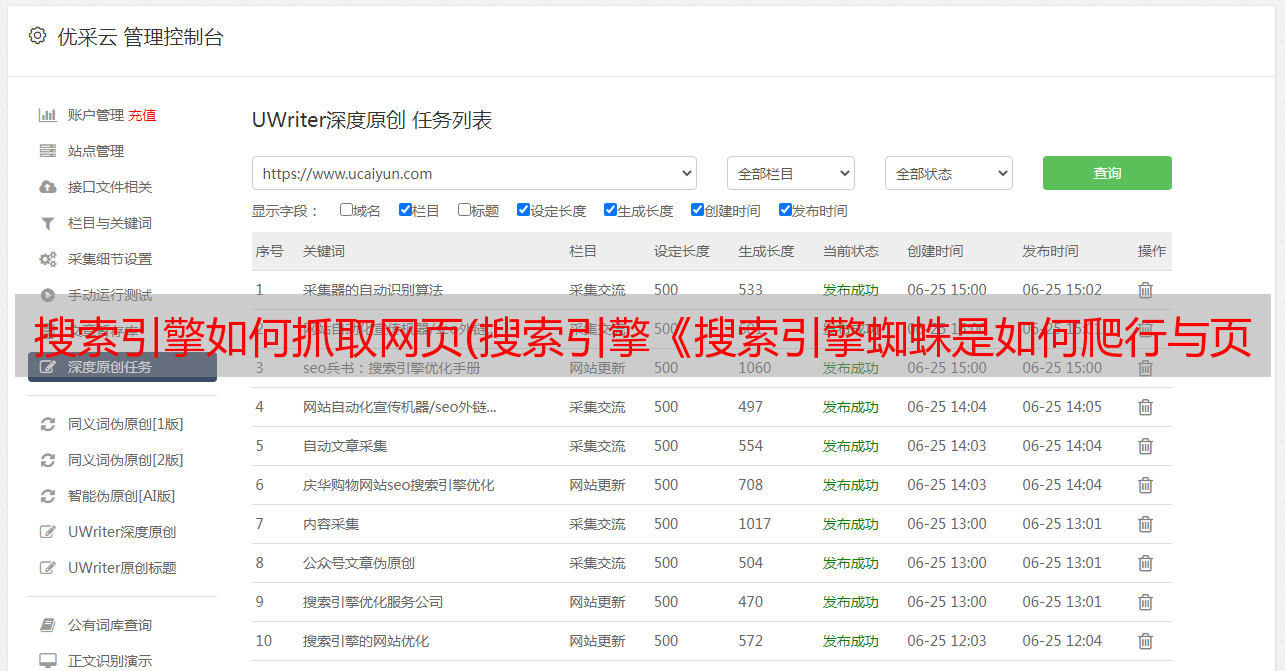Image resolution: width=1285 pixels, height=671 pixels.
Task: Click the 接口文件相关 cloud upload icon
Action: [x=47, y=187]
